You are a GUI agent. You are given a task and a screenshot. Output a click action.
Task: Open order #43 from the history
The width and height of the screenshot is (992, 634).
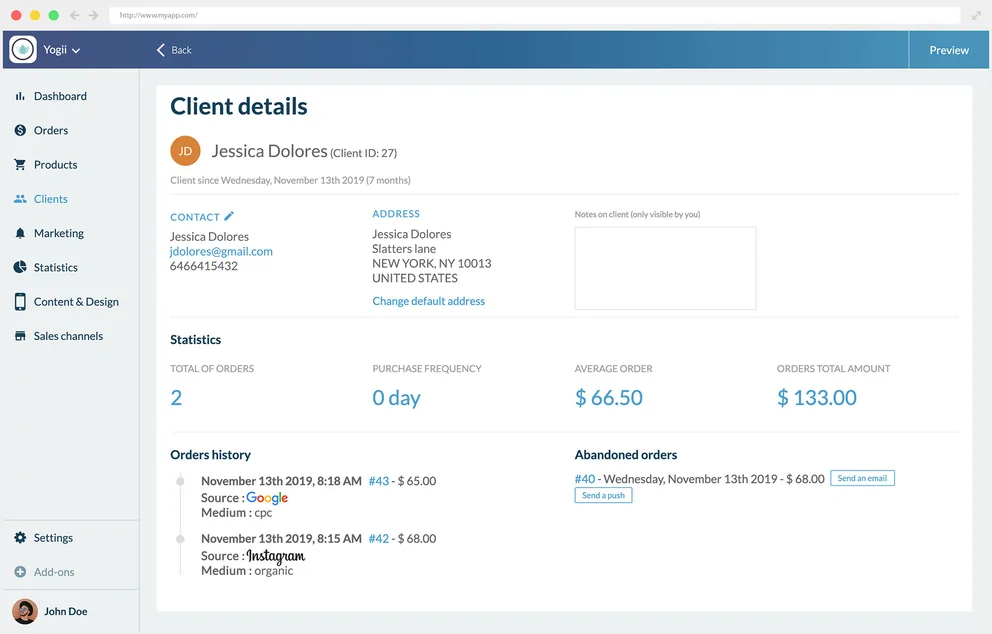click(x=377, y=480)
